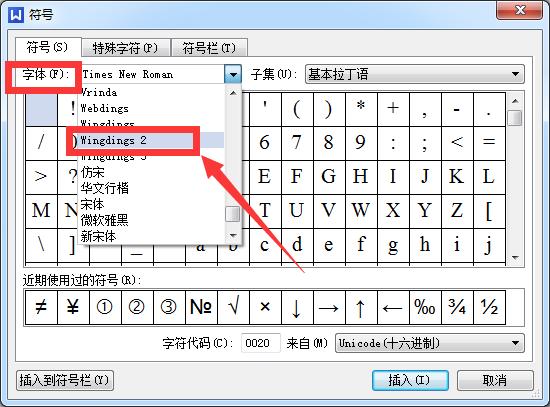Select the capital letter Z in the grid
This screenshot has height=407, width=550.
point(457,211)
